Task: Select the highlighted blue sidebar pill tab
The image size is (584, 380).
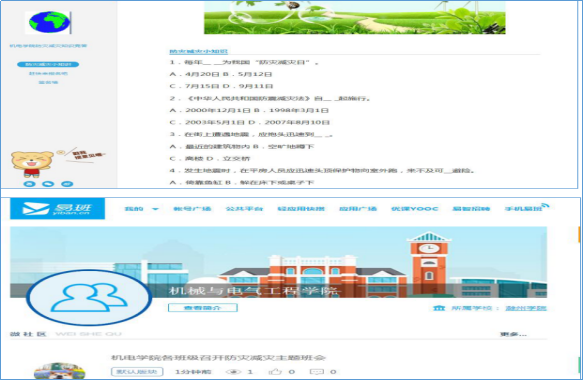Action: (48, 64)
